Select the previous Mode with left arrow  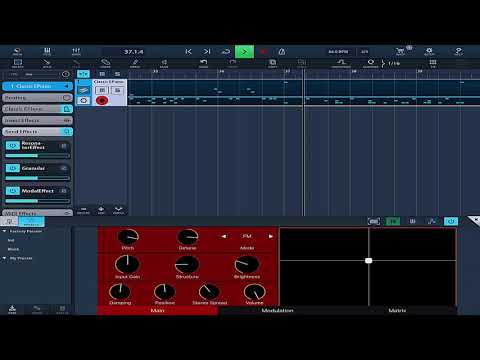pos(224,236)
